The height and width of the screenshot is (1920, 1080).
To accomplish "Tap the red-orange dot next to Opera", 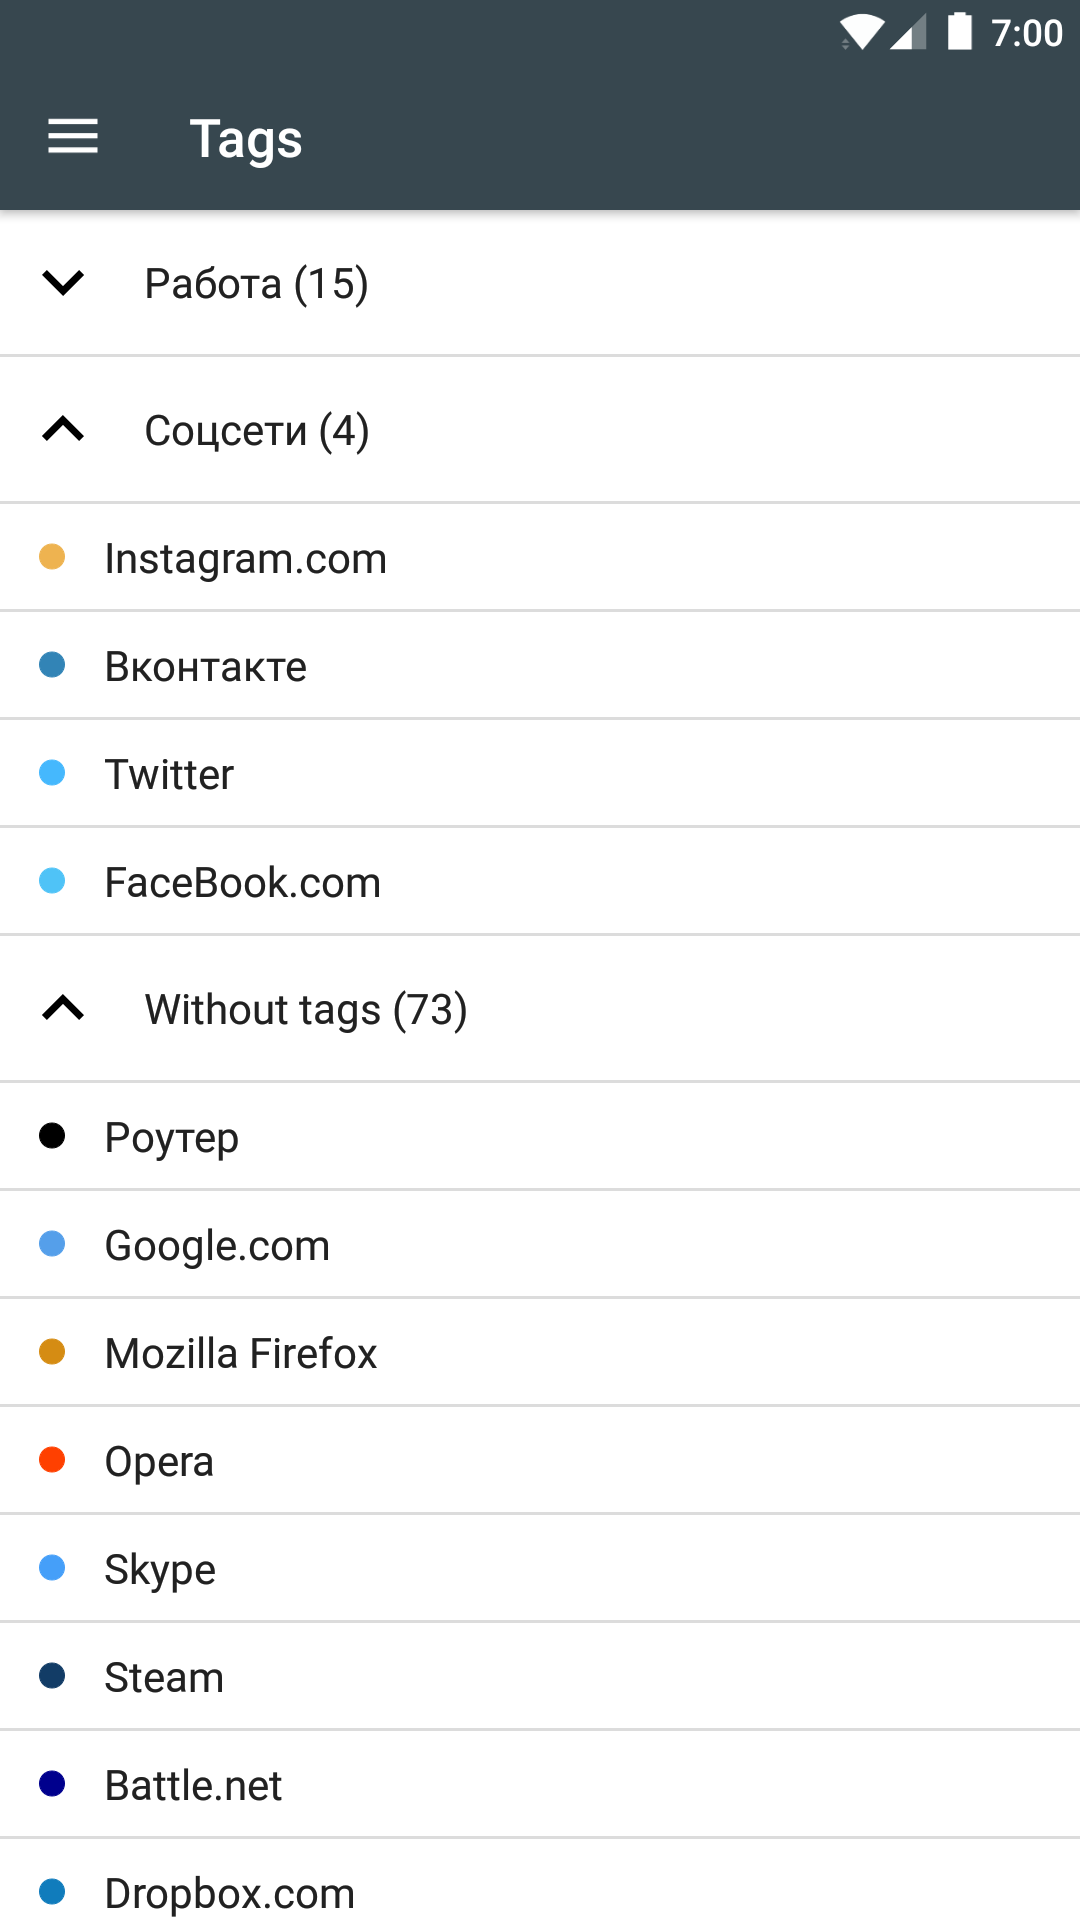I will [x=52, y=1460].
